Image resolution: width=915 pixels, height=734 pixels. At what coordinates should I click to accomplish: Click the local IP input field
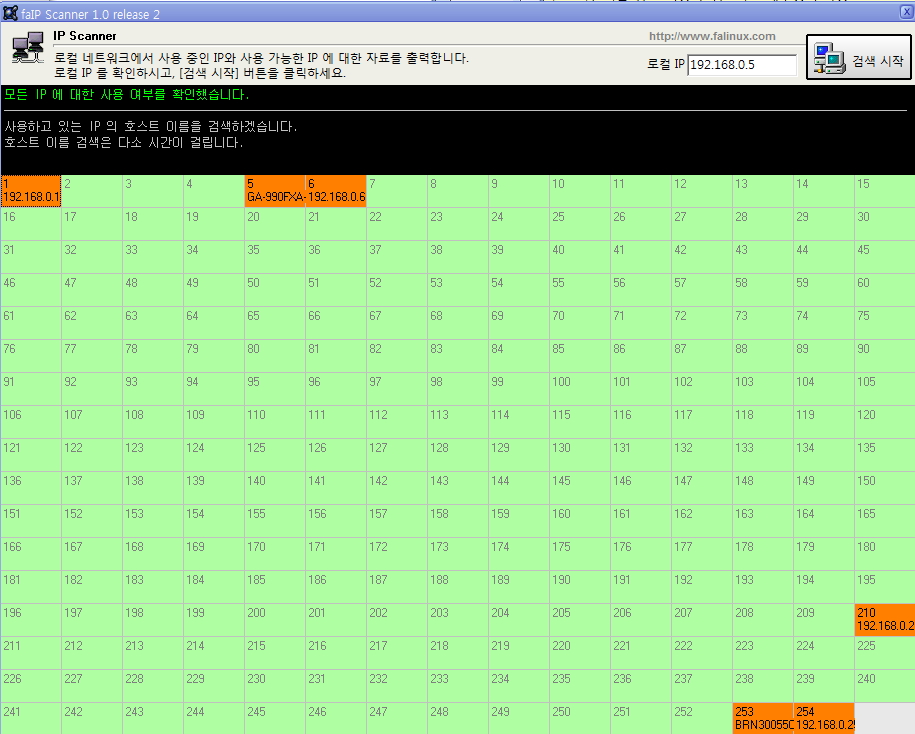(x=742, y=65)
